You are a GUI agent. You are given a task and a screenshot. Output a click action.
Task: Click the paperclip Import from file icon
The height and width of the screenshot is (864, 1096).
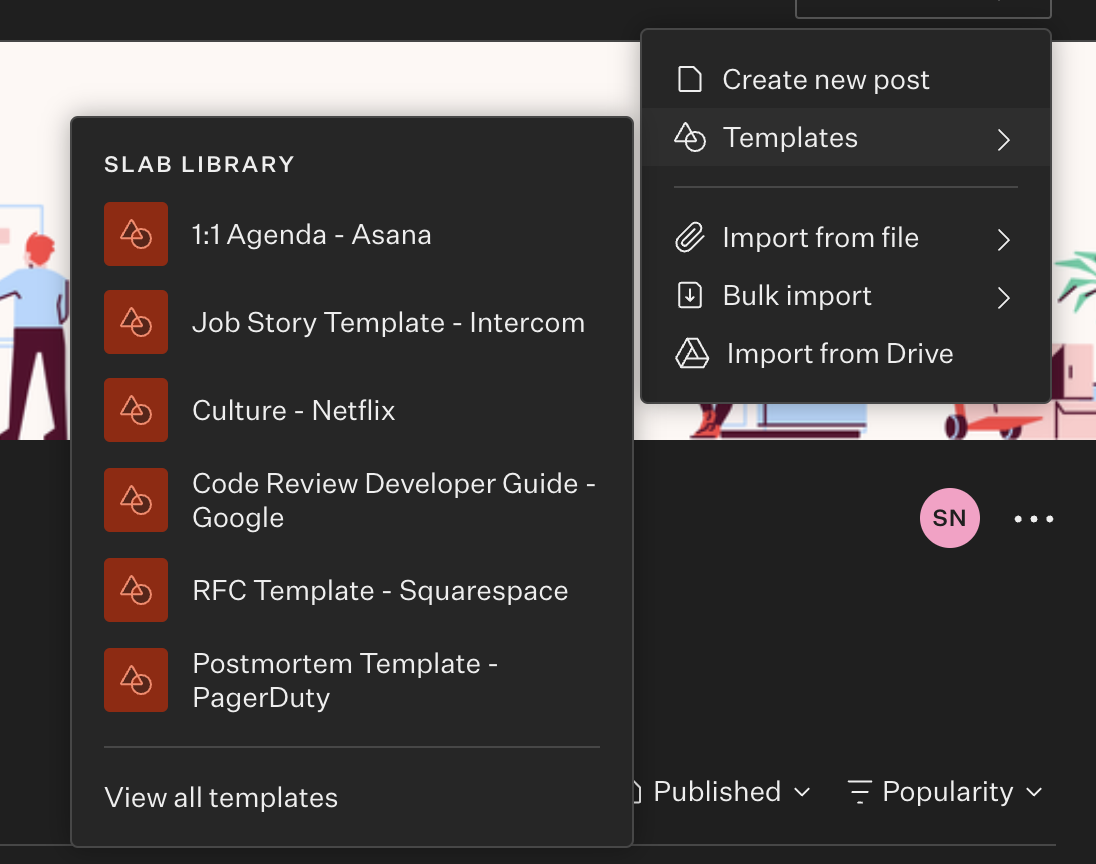pyautogui.click(x=690, y=238)
